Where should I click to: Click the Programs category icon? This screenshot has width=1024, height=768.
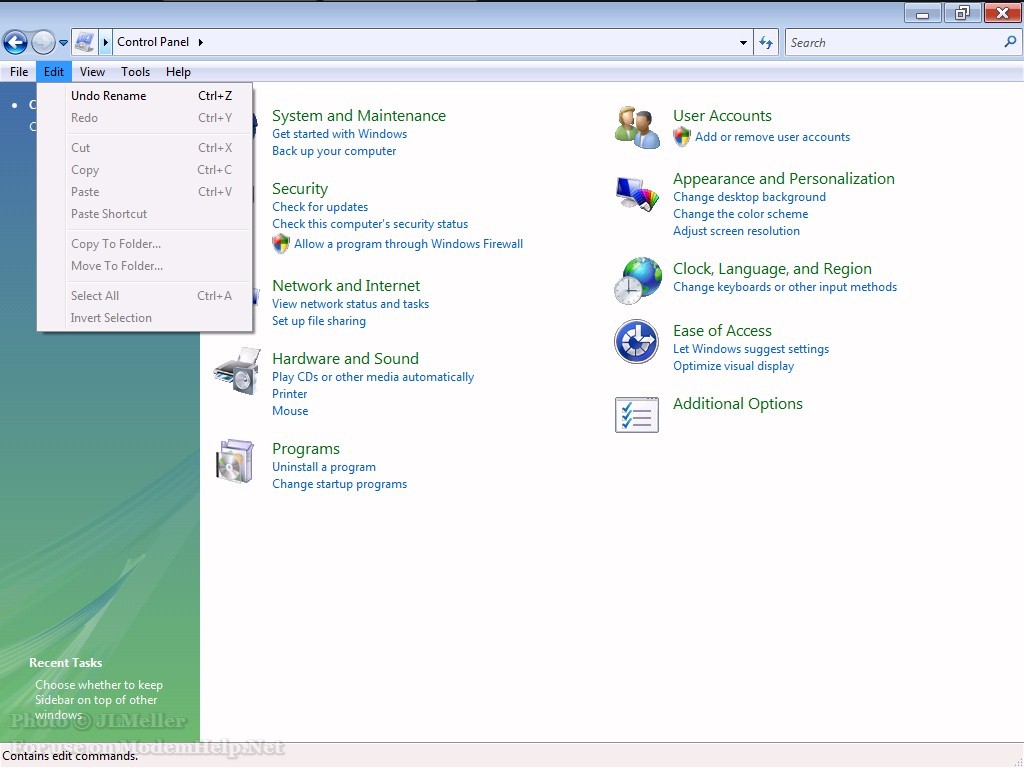pos(237,461)
